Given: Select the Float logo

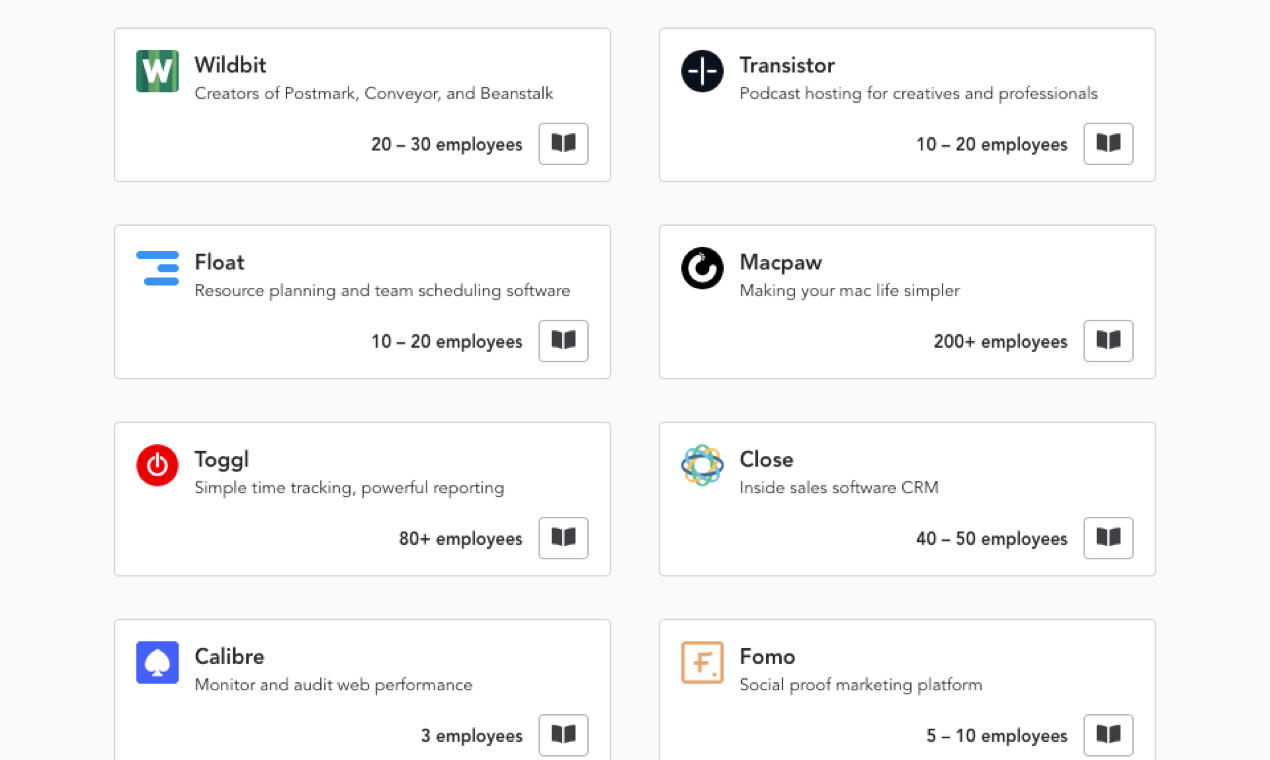Looking at the screenshot, I should (157, 268).
